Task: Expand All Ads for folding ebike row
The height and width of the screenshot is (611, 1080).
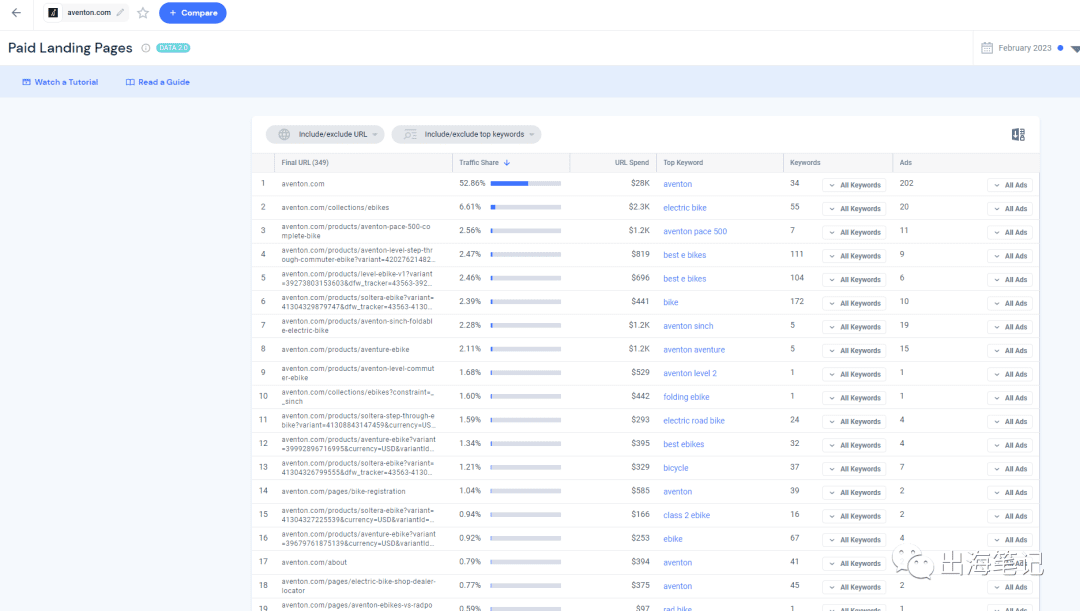Action: point(1010,397)
